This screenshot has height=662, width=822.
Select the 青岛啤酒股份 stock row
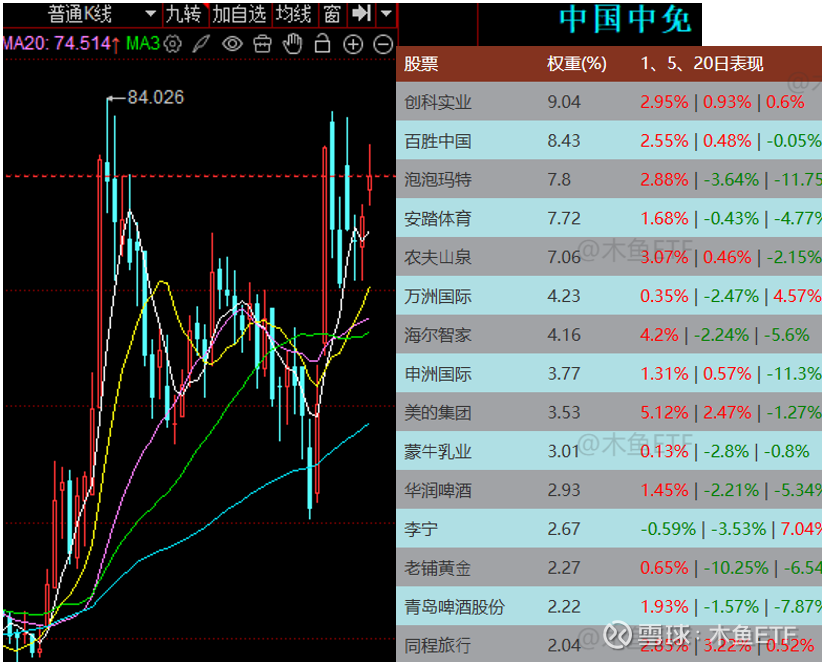[609, 606]
